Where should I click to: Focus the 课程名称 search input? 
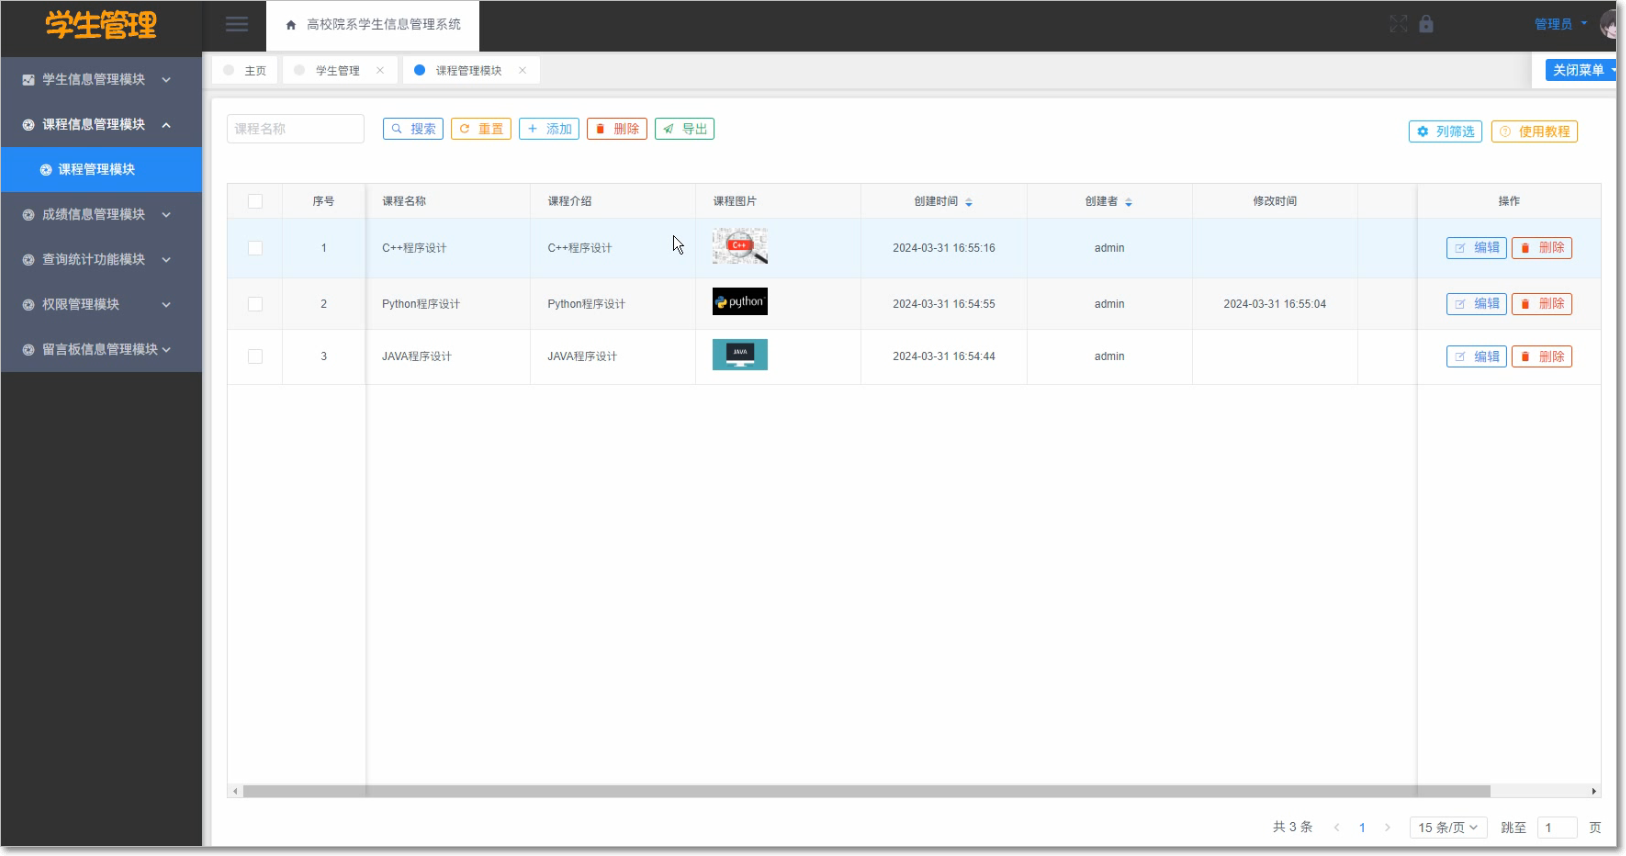coord(295,129)
